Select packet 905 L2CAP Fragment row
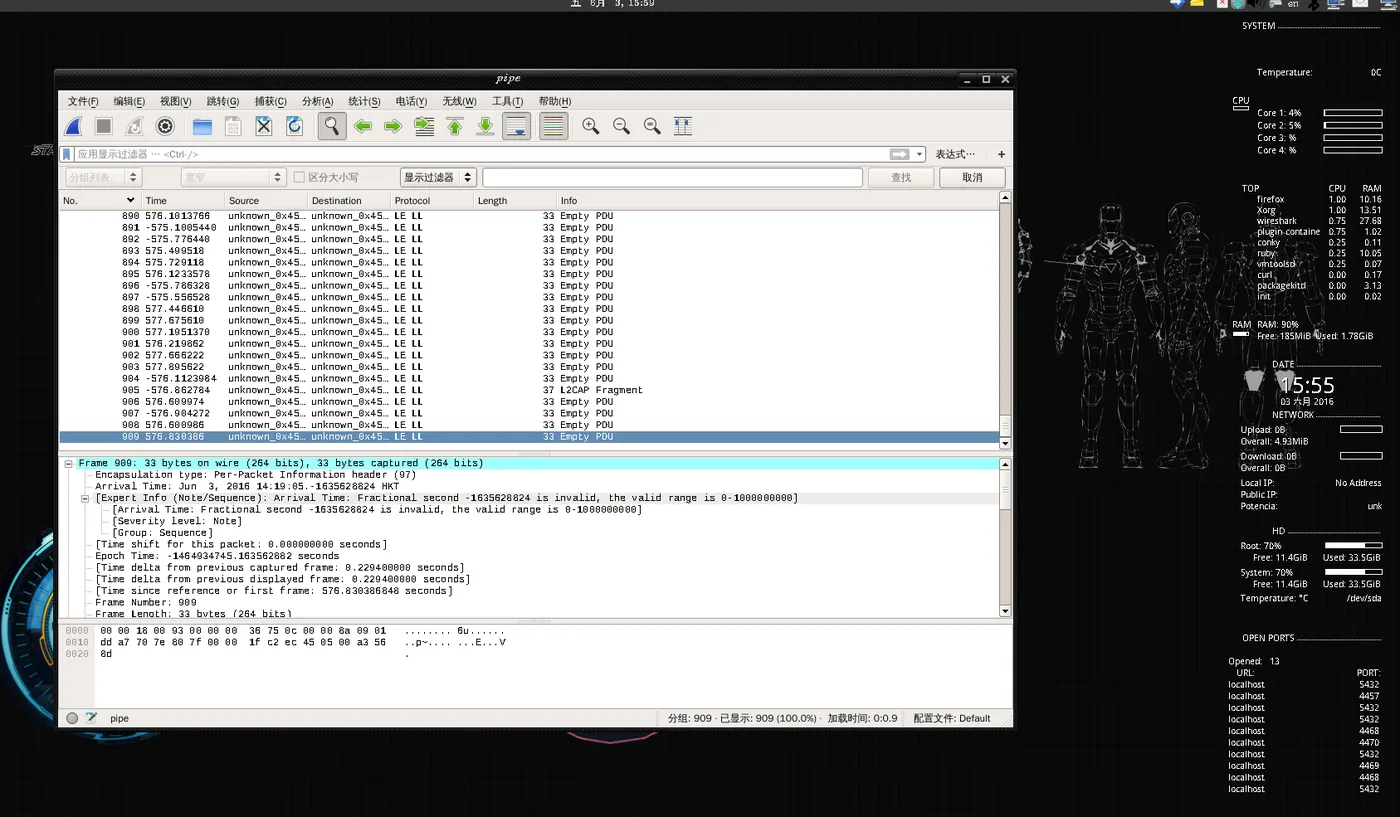Image resolution: width=1400 pixels, height=817 pixels. 529,390
